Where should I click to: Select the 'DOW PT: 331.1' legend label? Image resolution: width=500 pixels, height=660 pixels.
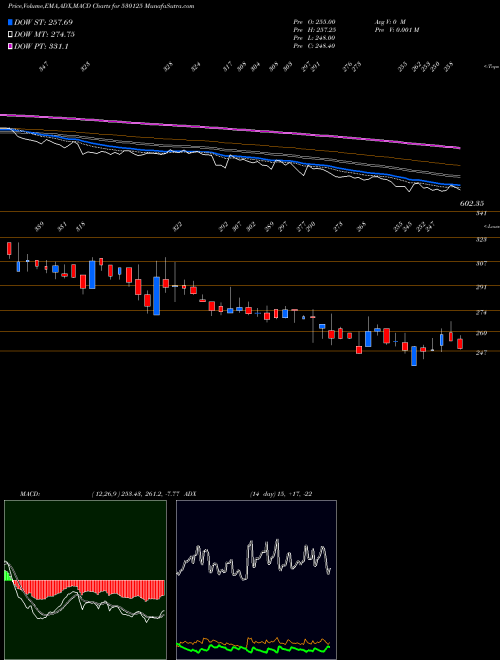tap(41, 47)
